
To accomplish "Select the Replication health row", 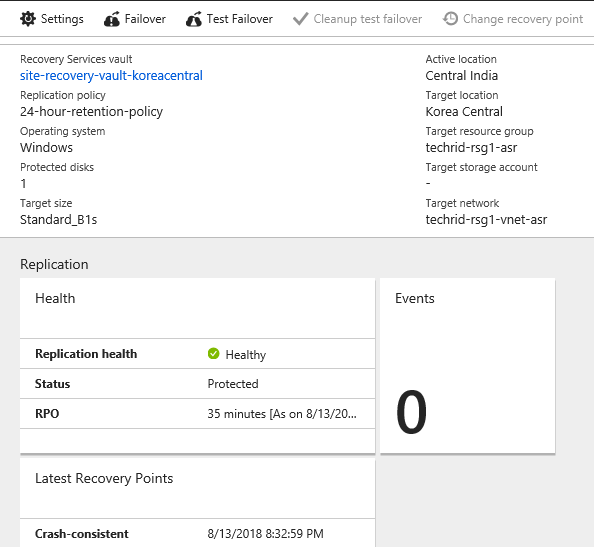I will 197,354.
